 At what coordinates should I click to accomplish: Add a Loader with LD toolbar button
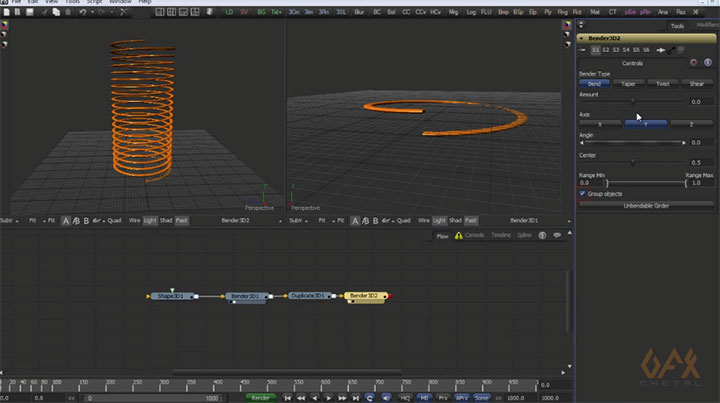229,12
